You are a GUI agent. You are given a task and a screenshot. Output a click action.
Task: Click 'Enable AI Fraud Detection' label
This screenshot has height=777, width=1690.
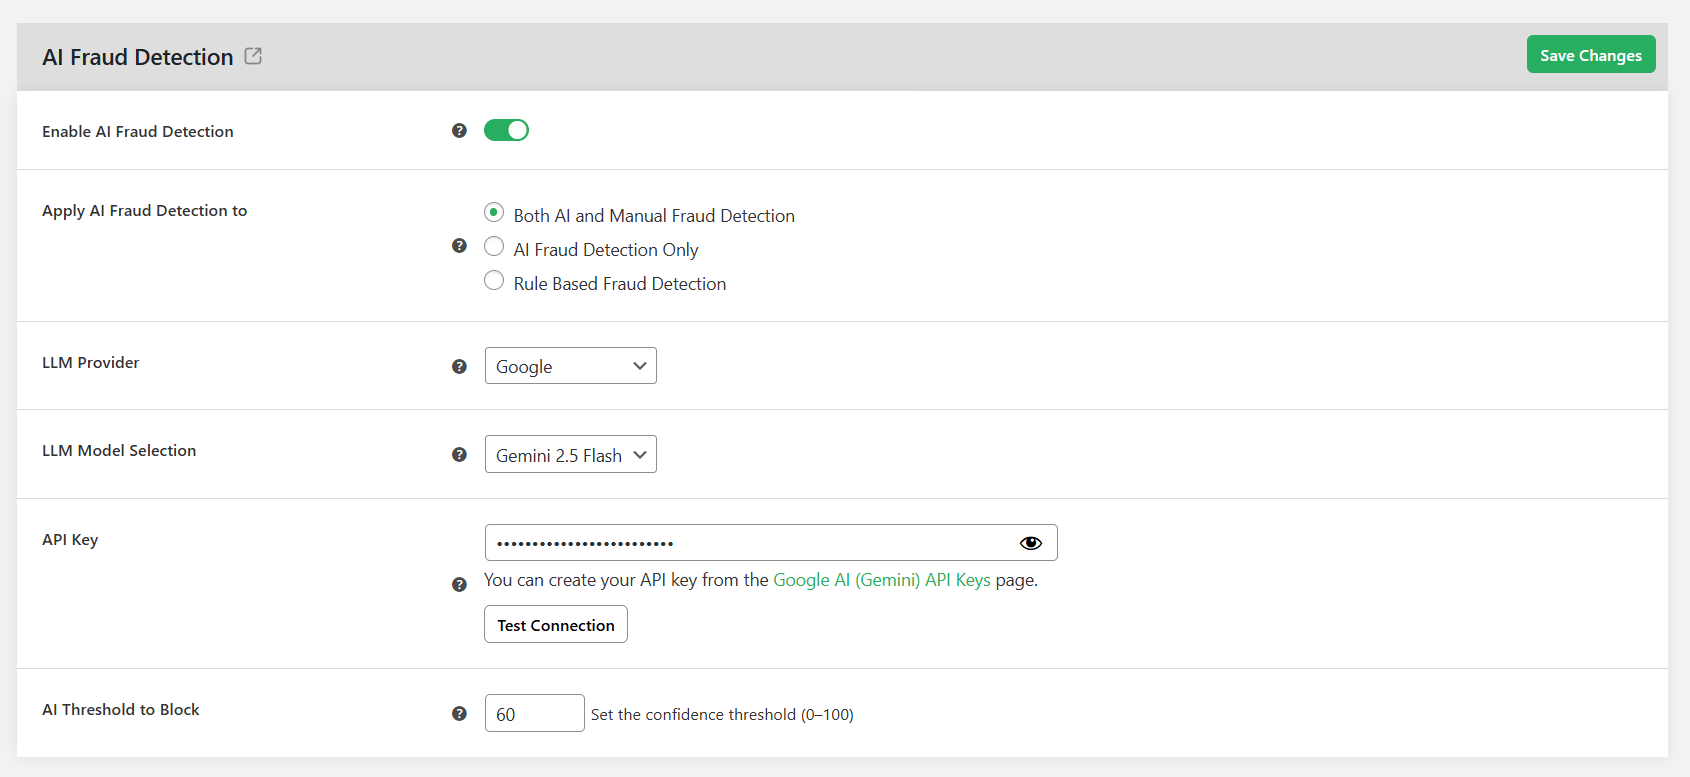coord(138,132)
